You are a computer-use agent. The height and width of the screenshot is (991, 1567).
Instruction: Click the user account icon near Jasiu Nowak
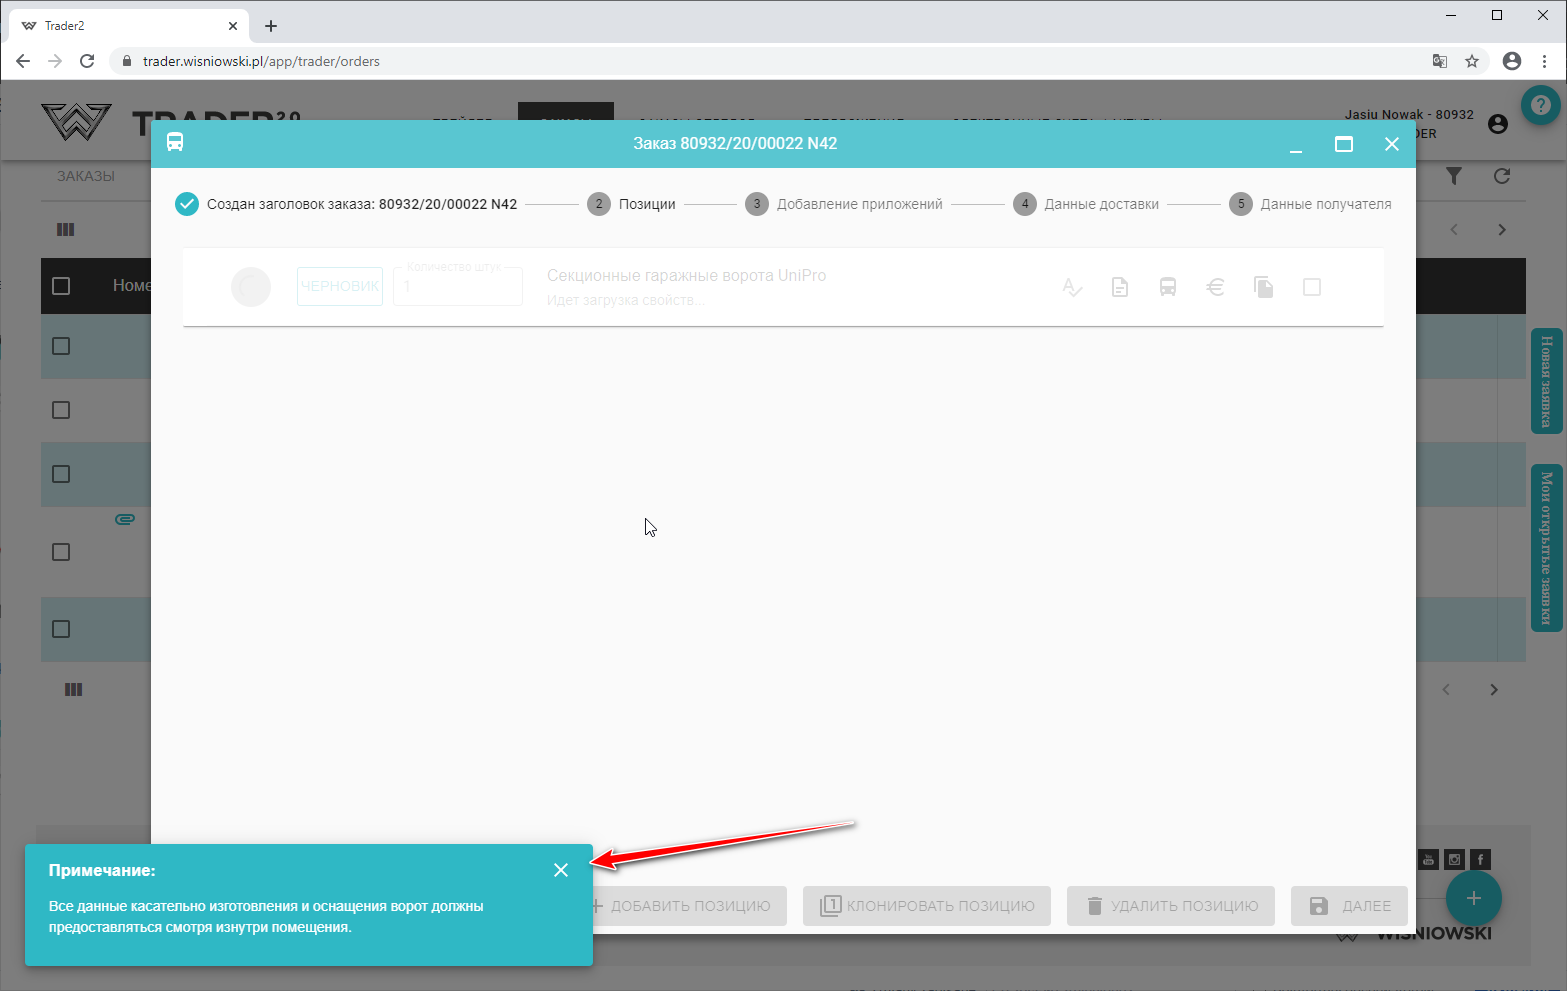pyautogui.click(x=1497, y=124)
